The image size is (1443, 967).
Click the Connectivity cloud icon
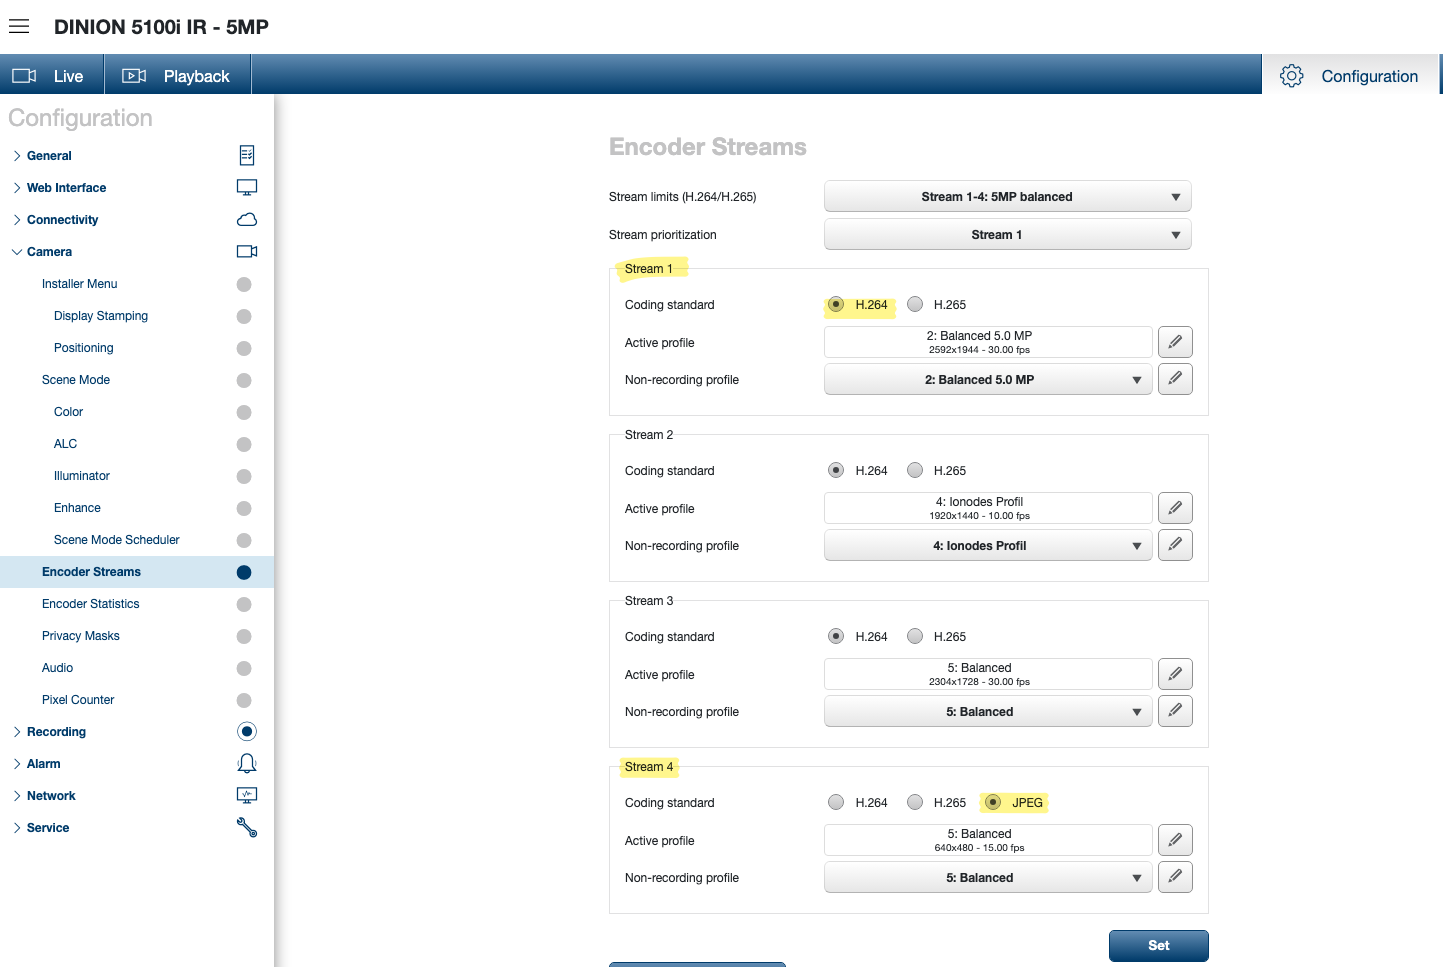pos(247,220)
